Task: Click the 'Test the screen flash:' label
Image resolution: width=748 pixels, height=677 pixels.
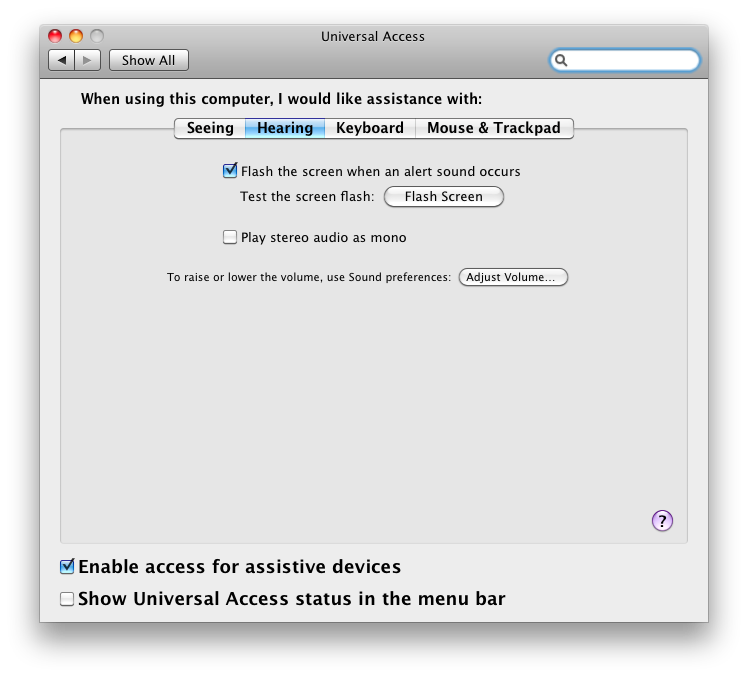Action: 307,197
